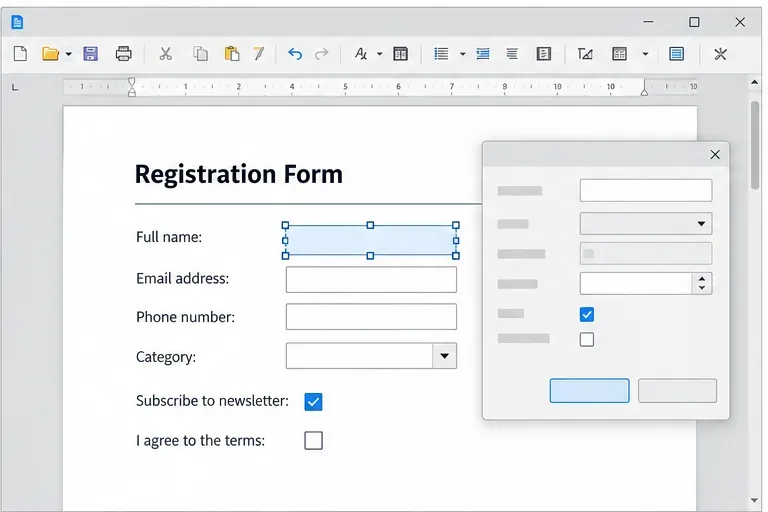Click the blue form sidebar icon
This screenshot has height=512, width=768.
(676, 53)
